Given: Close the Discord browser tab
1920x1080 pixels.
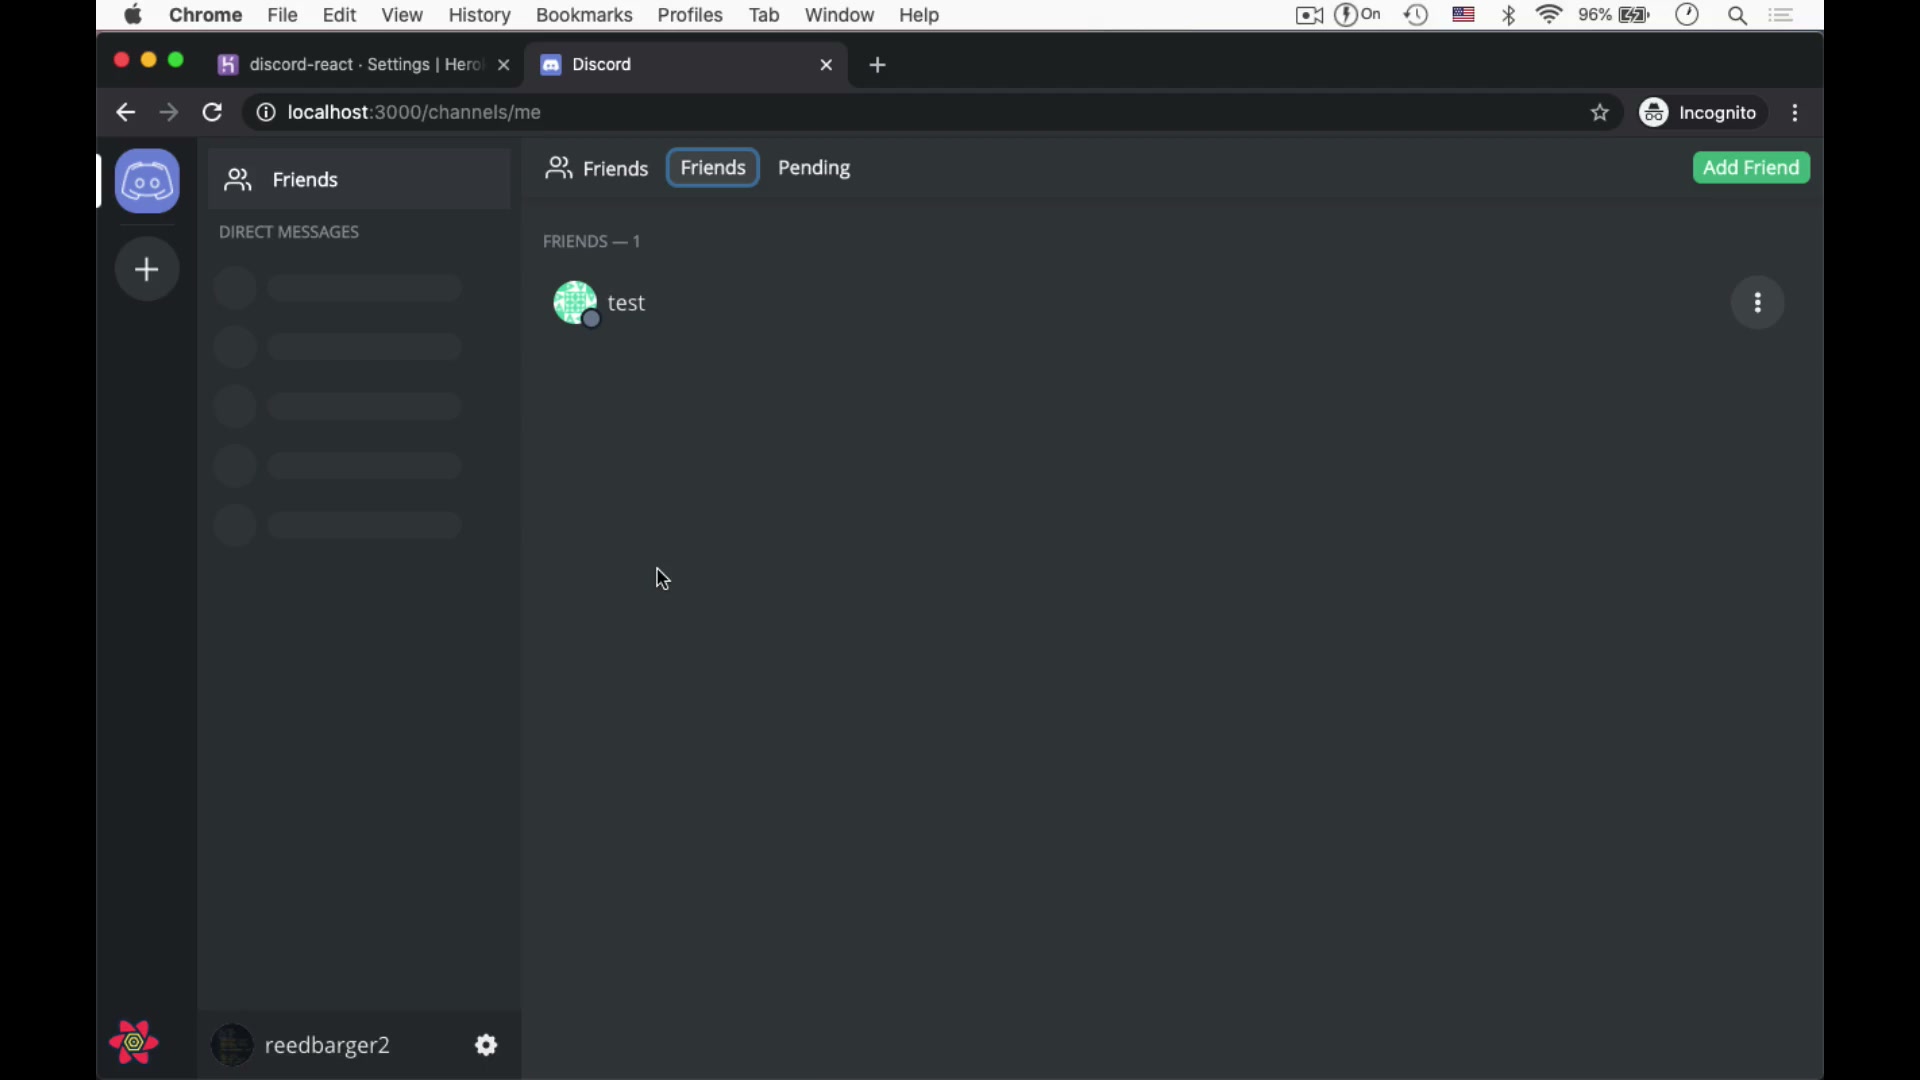Looking at the screenshot, I should pos(826,65).
